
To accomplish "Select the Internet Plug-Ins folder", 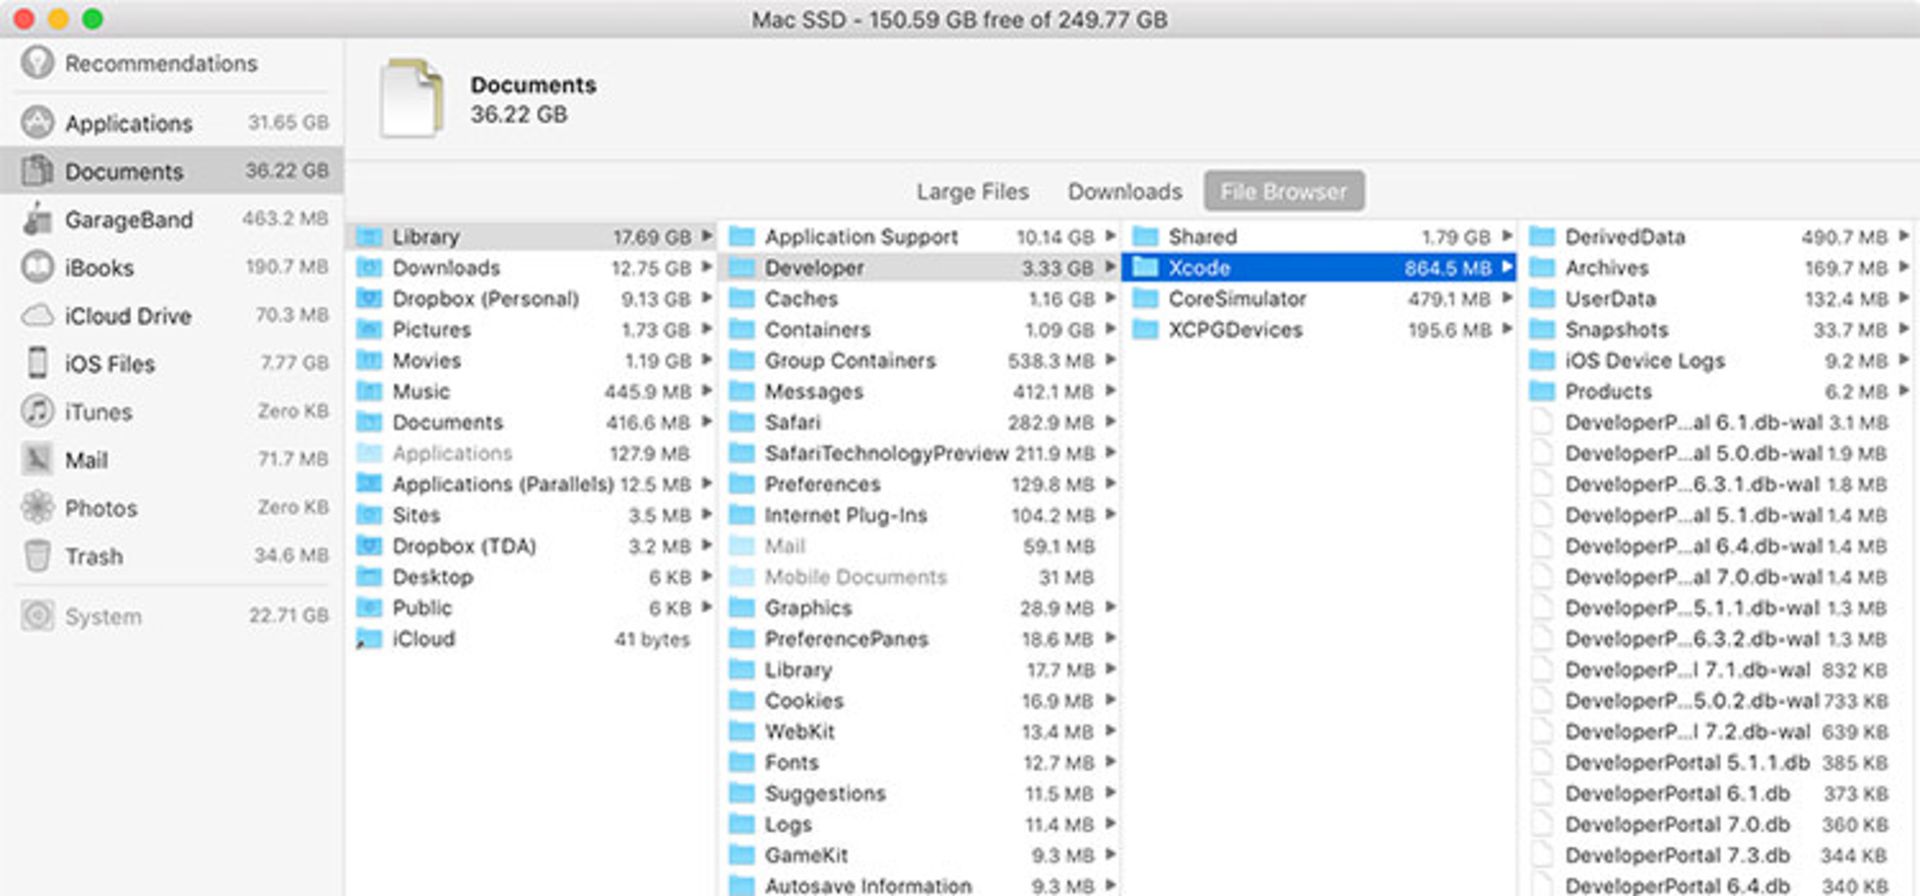I will coord(919,515).
